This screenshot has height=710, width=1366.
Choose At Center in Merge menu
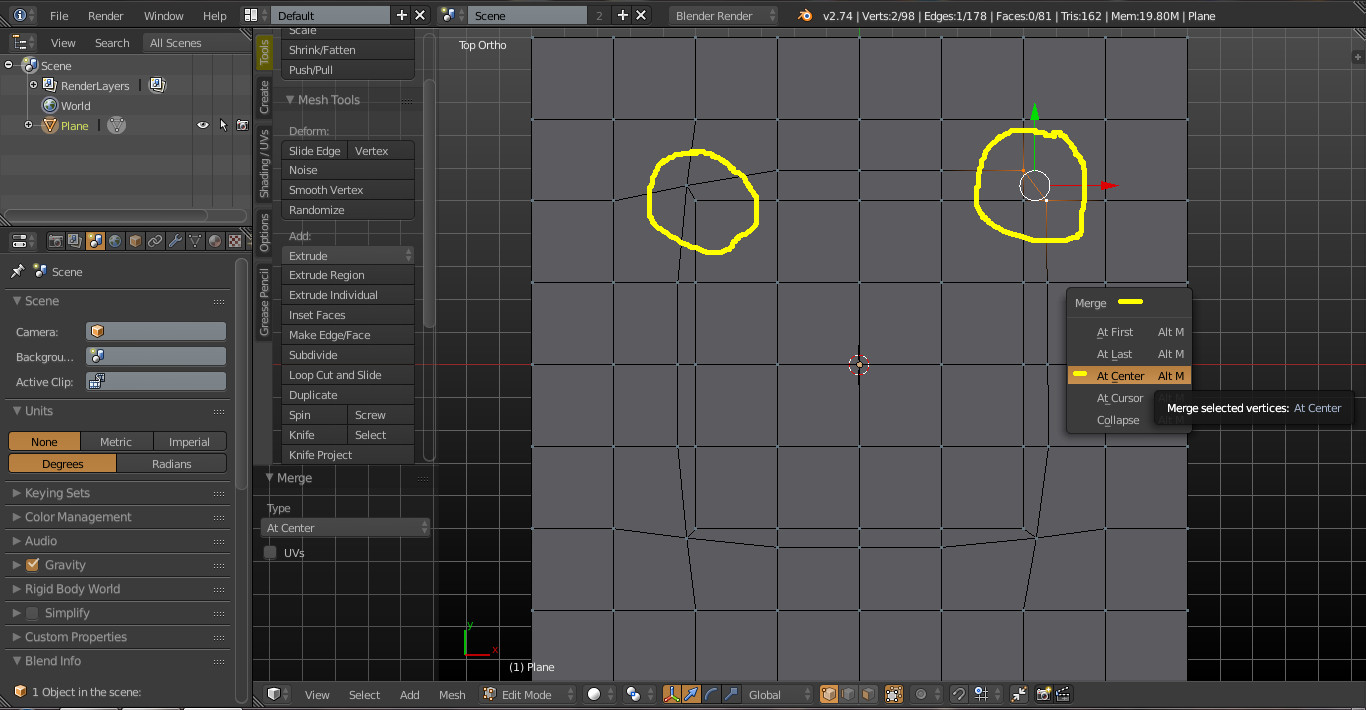tap(1129, 376)
